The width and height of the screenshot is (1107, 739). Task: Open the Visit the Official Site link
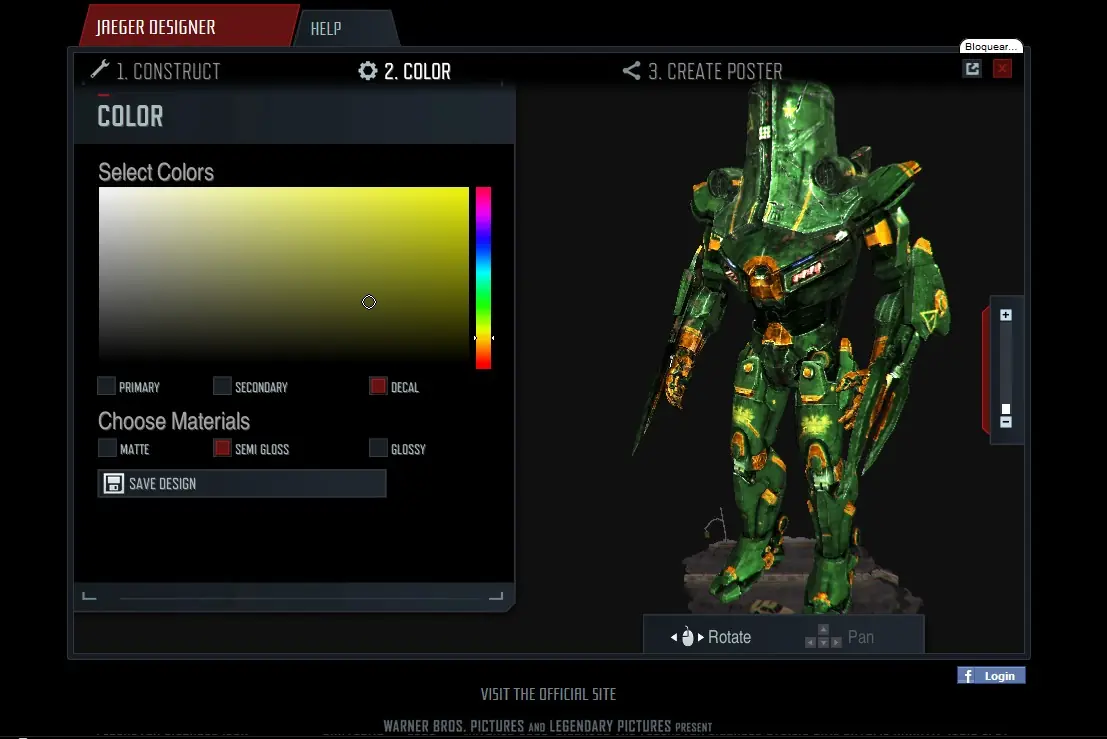click(x=549, y=694)
